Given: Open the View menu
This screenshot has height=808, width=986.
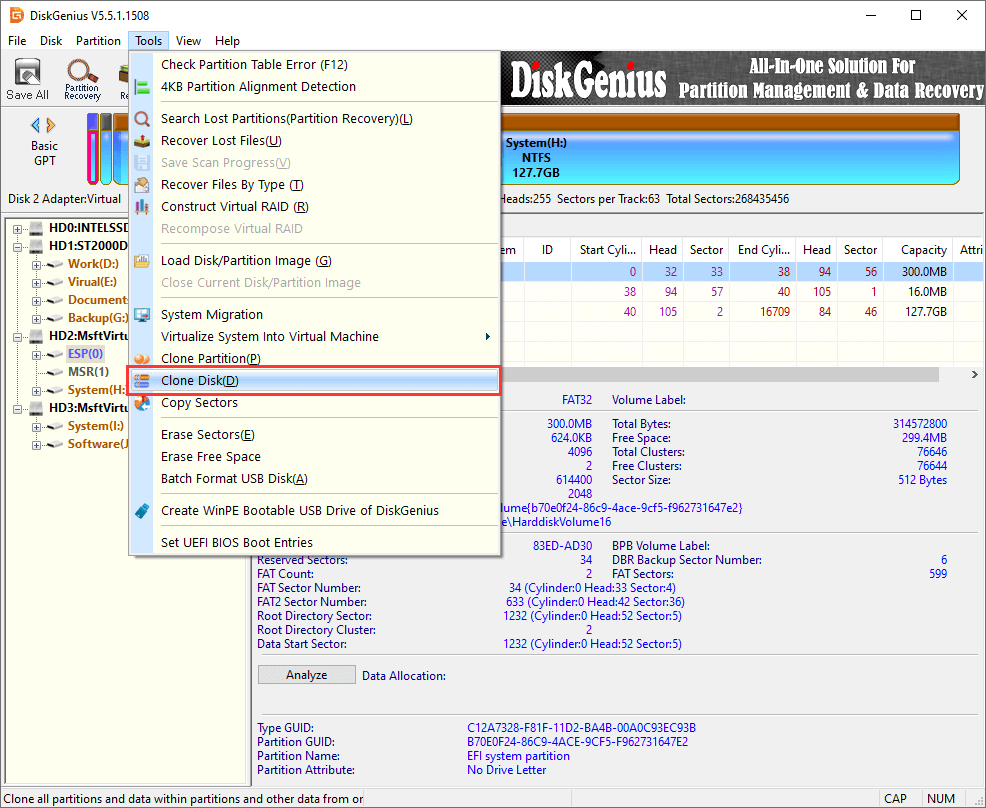Looking at the screenshot, I should (x=188, y=41).
